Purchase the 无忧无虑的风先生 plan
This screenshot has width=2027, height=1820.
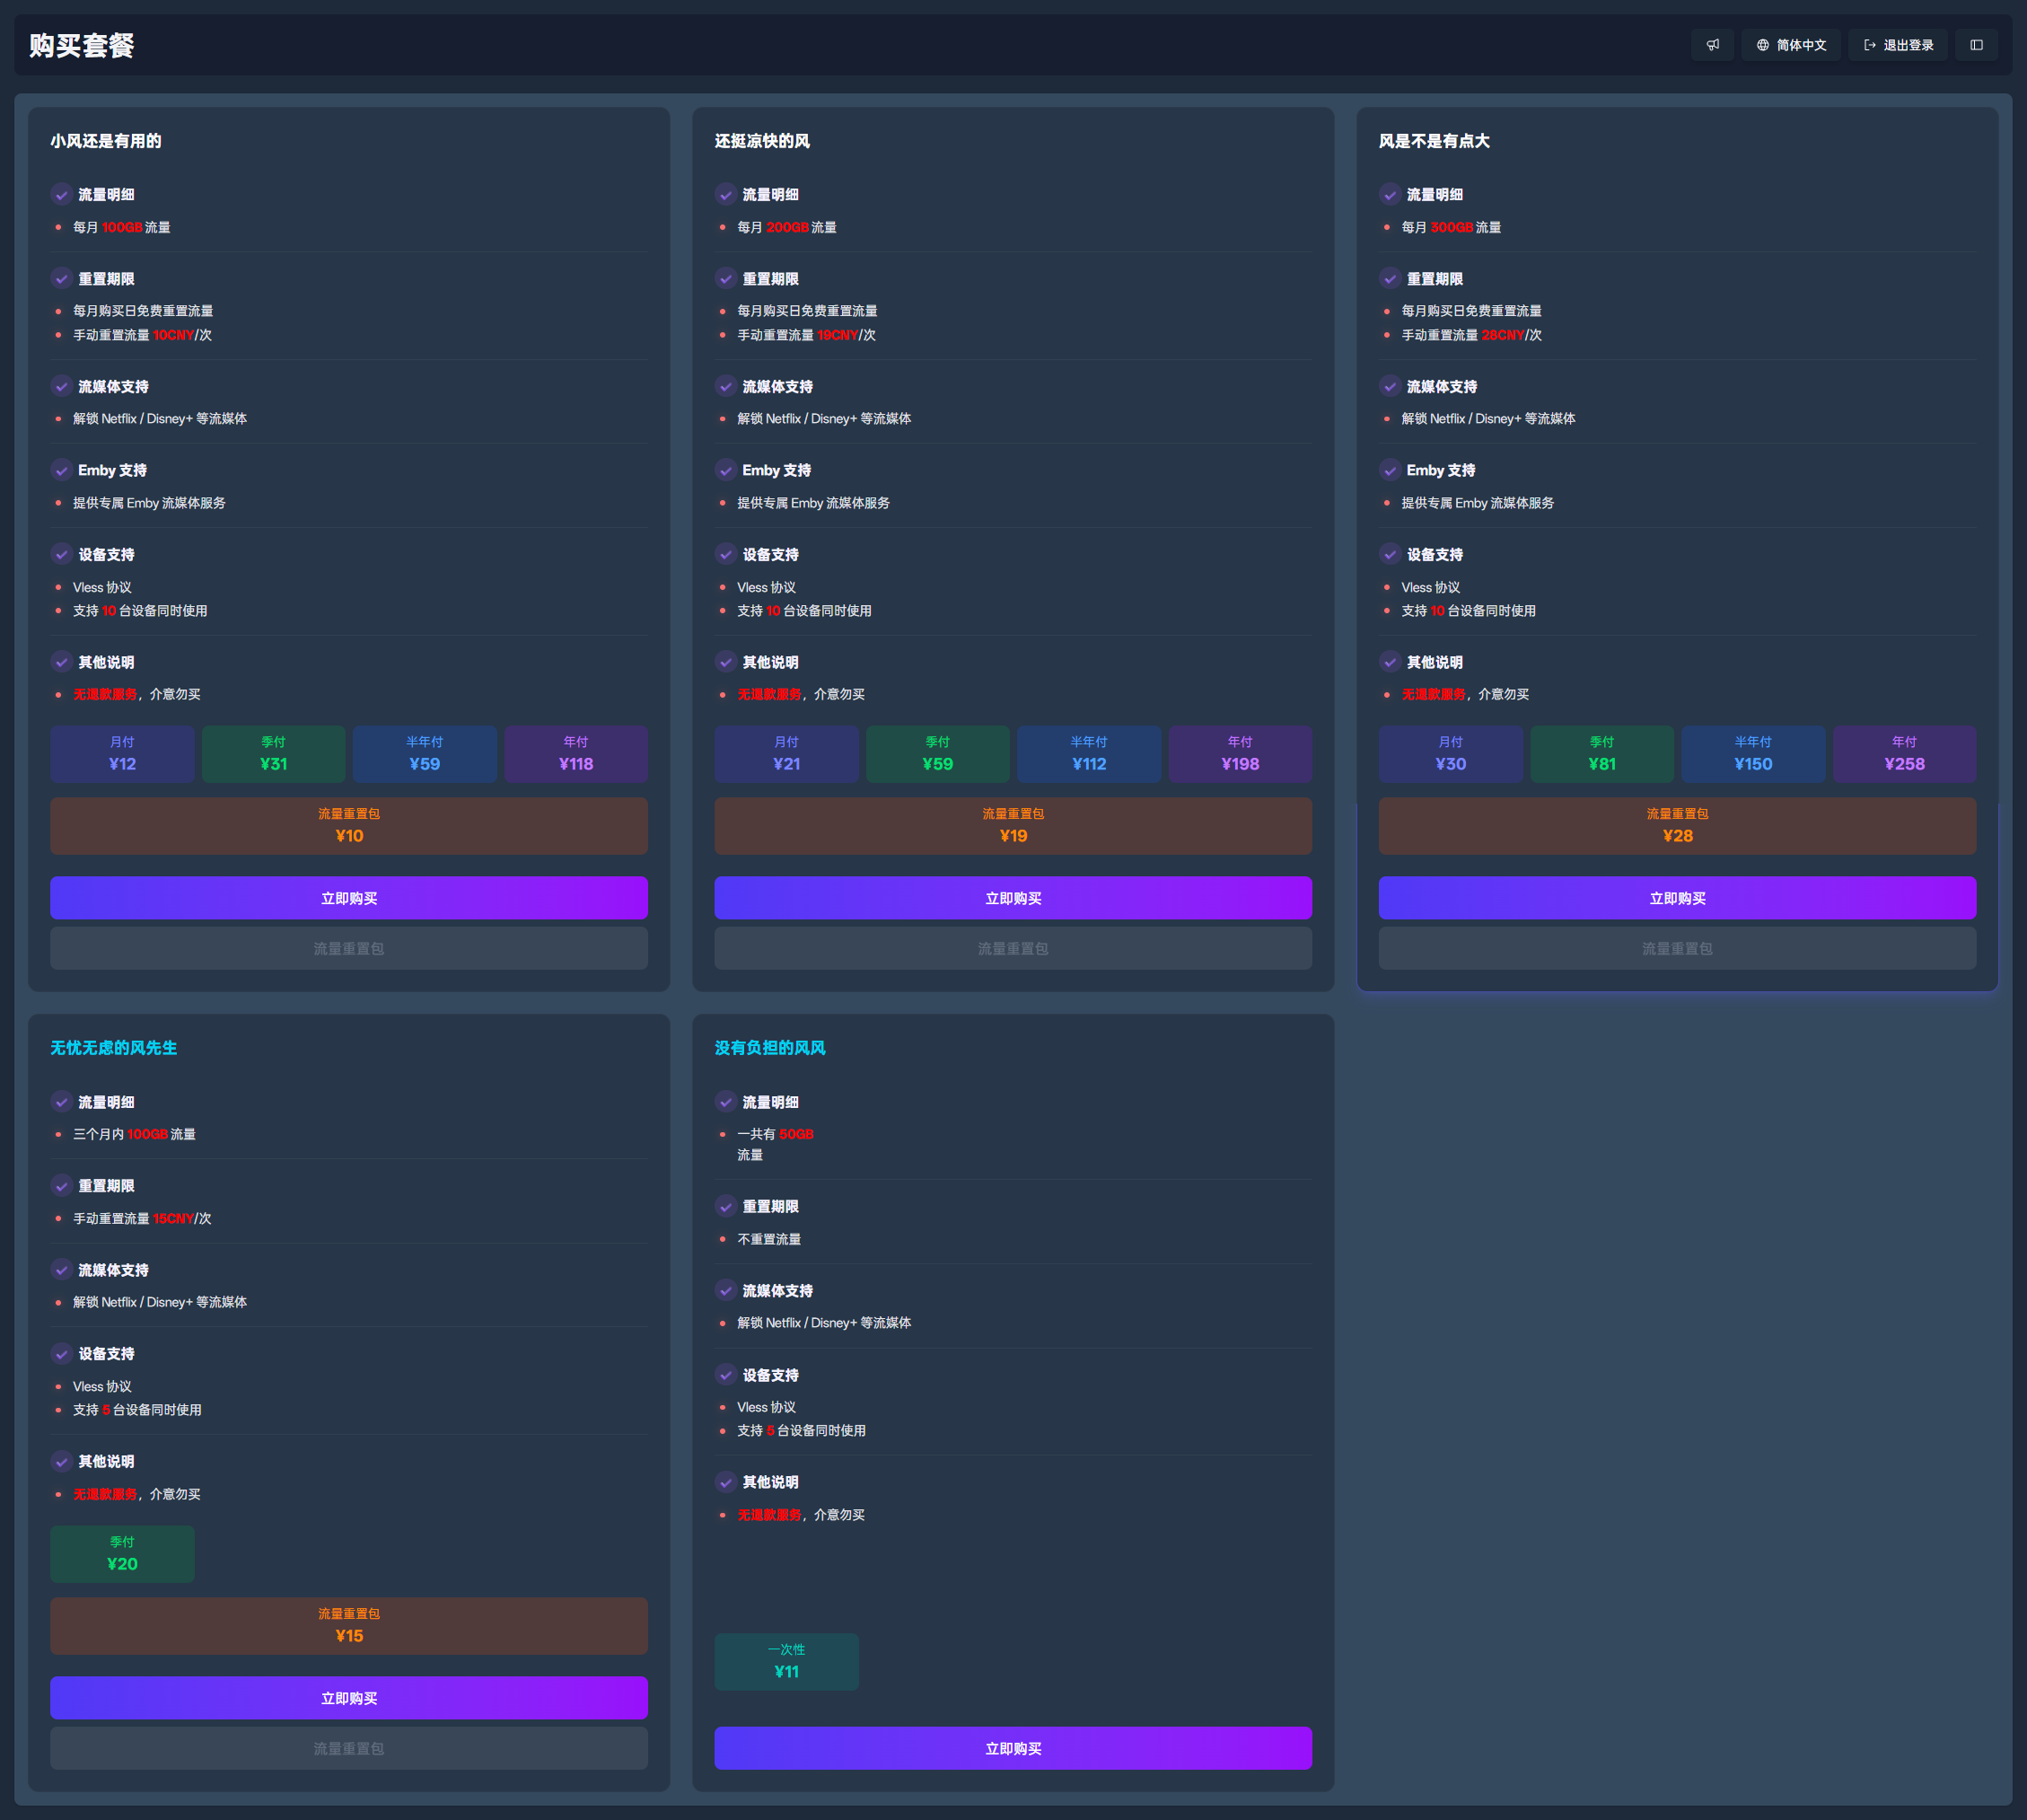[349, 1698]
